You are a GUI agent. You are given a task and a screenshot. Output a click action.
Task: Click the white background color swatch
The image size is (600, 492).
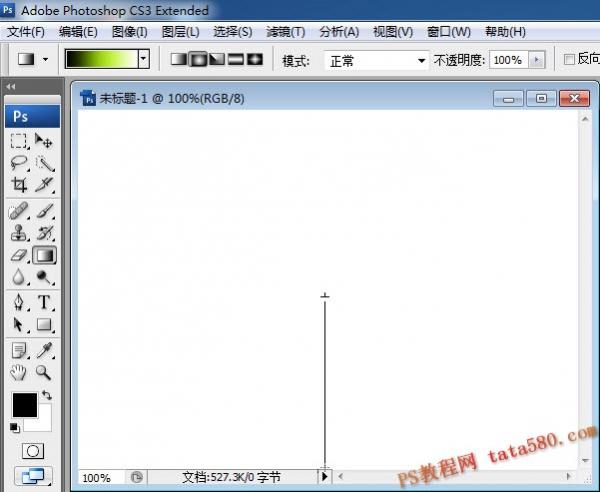click(44, 424)
